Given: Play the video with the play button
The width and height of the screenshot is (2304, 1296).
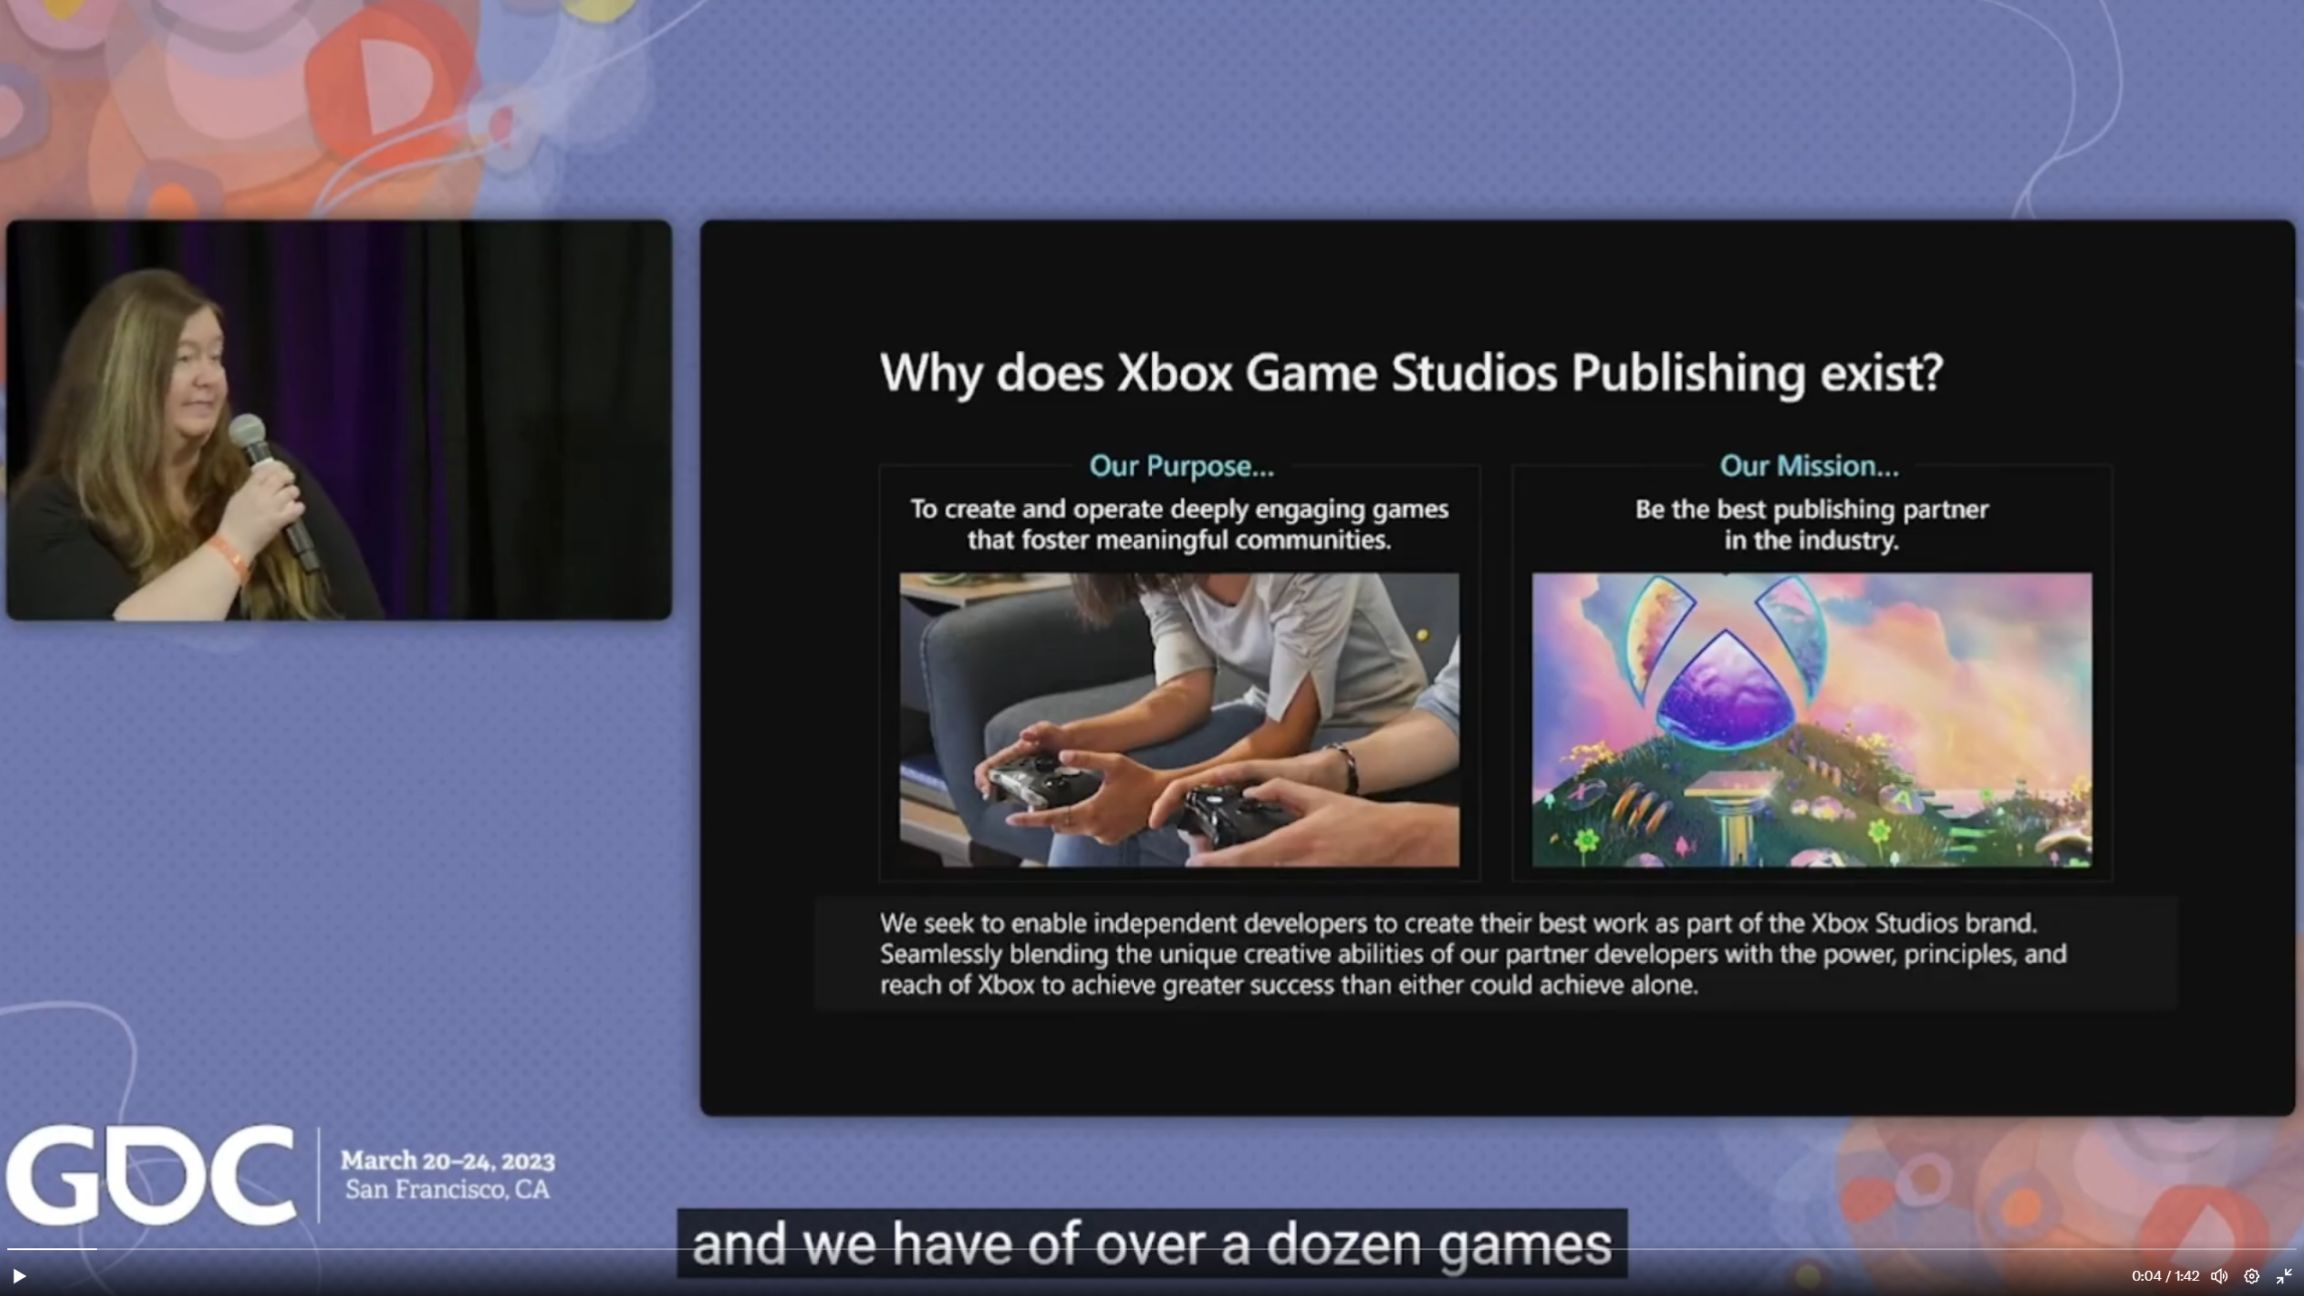Looking at the screenshot, I should tap(18, 1276).
